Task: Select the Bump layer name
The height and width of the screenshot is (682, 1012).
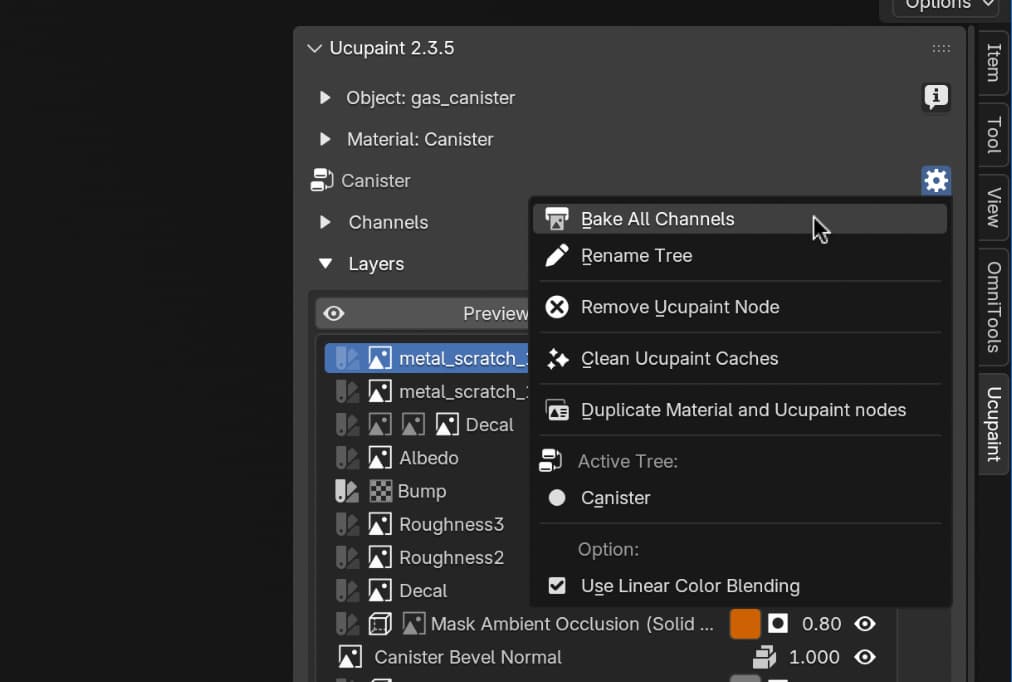Action: (422, 491)
